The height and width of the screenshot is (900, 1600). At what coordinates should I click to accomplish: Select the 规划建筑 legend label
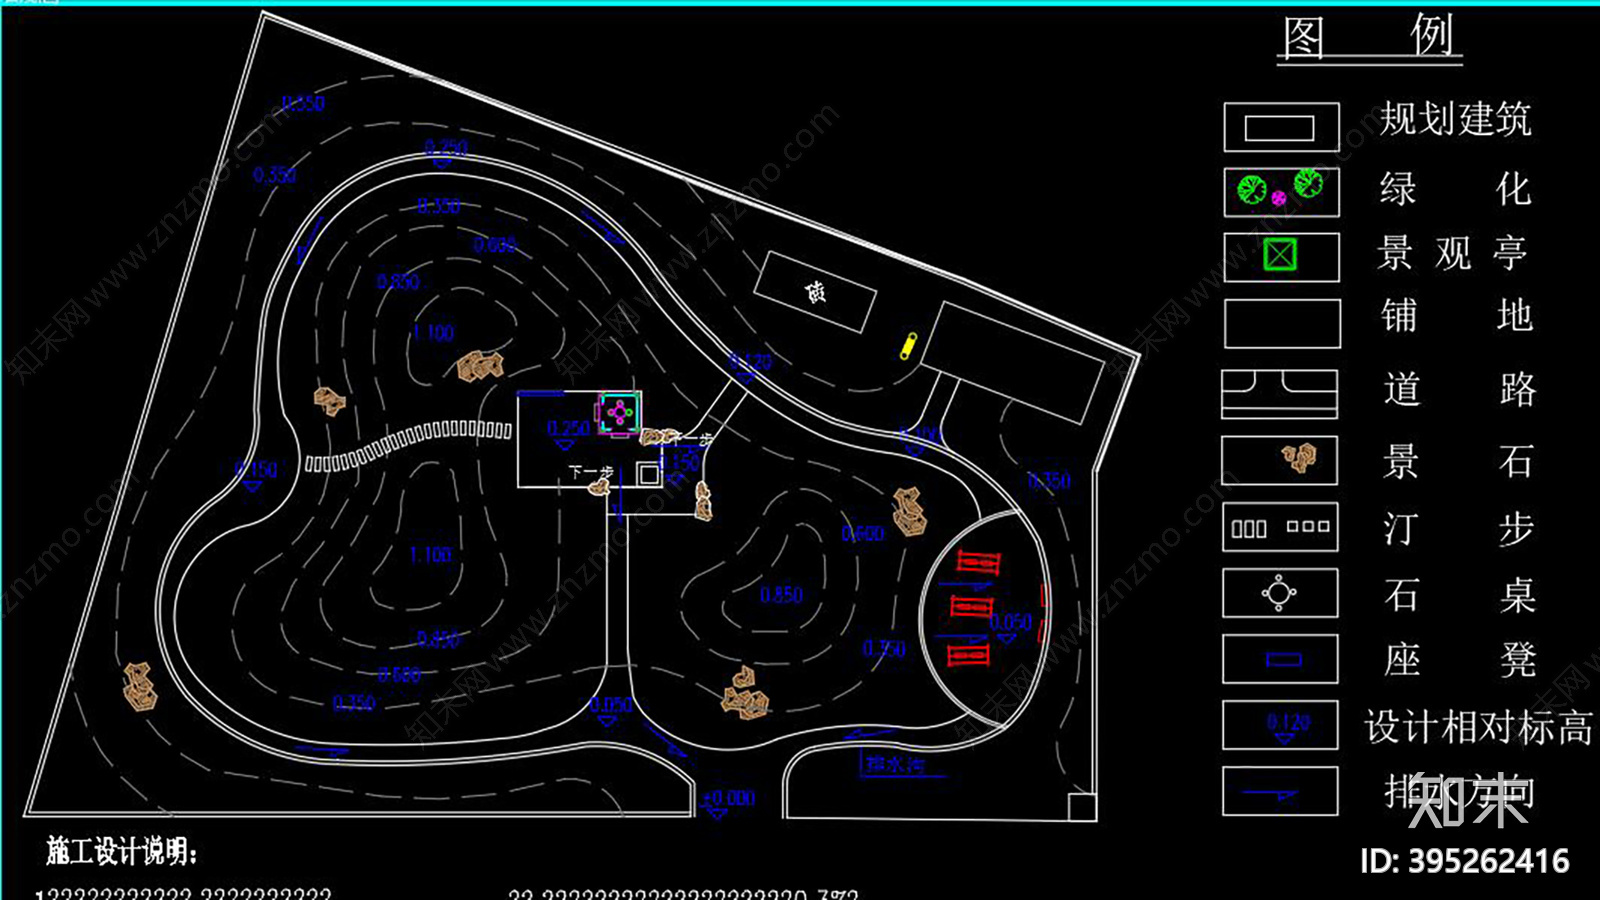click(1455, 120)
